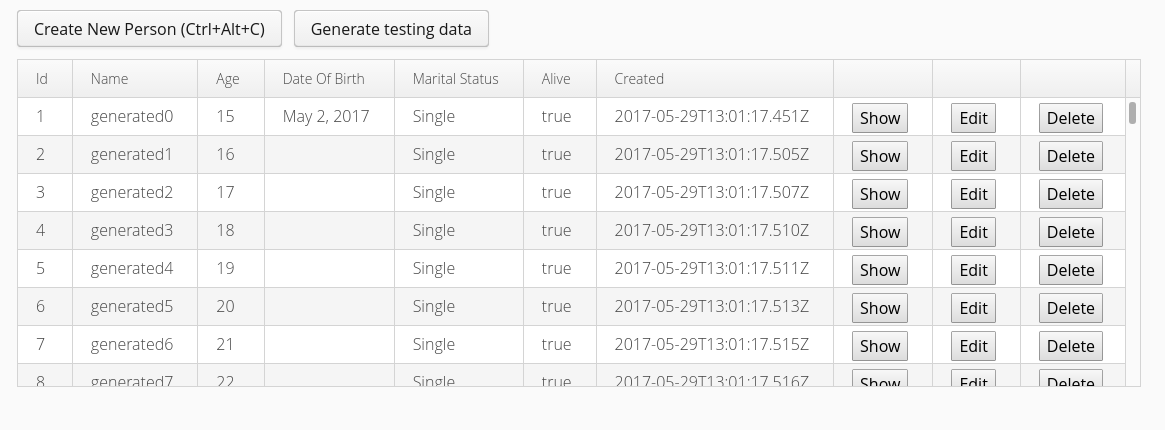
Task: Delete the generated0 person
Action: click(x=1070, y=118)
